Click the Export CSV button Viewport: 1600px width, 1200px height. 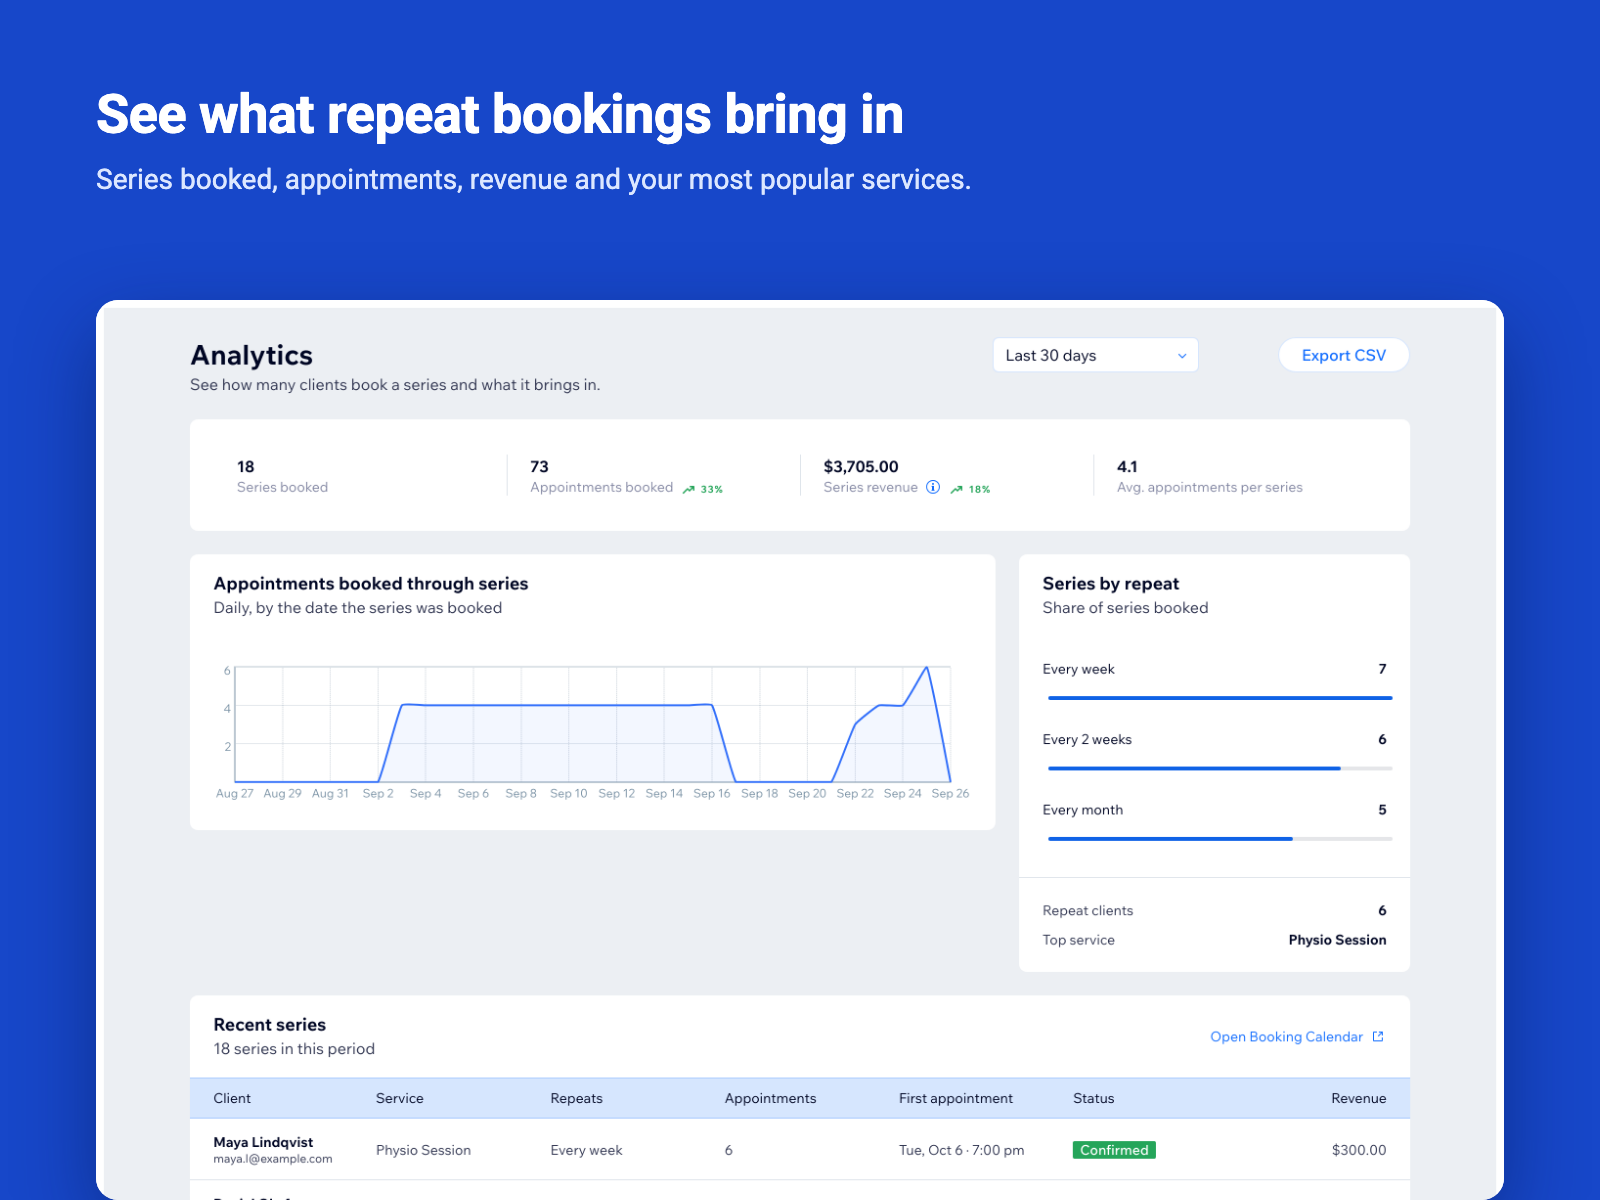[x=1343, y=355]
